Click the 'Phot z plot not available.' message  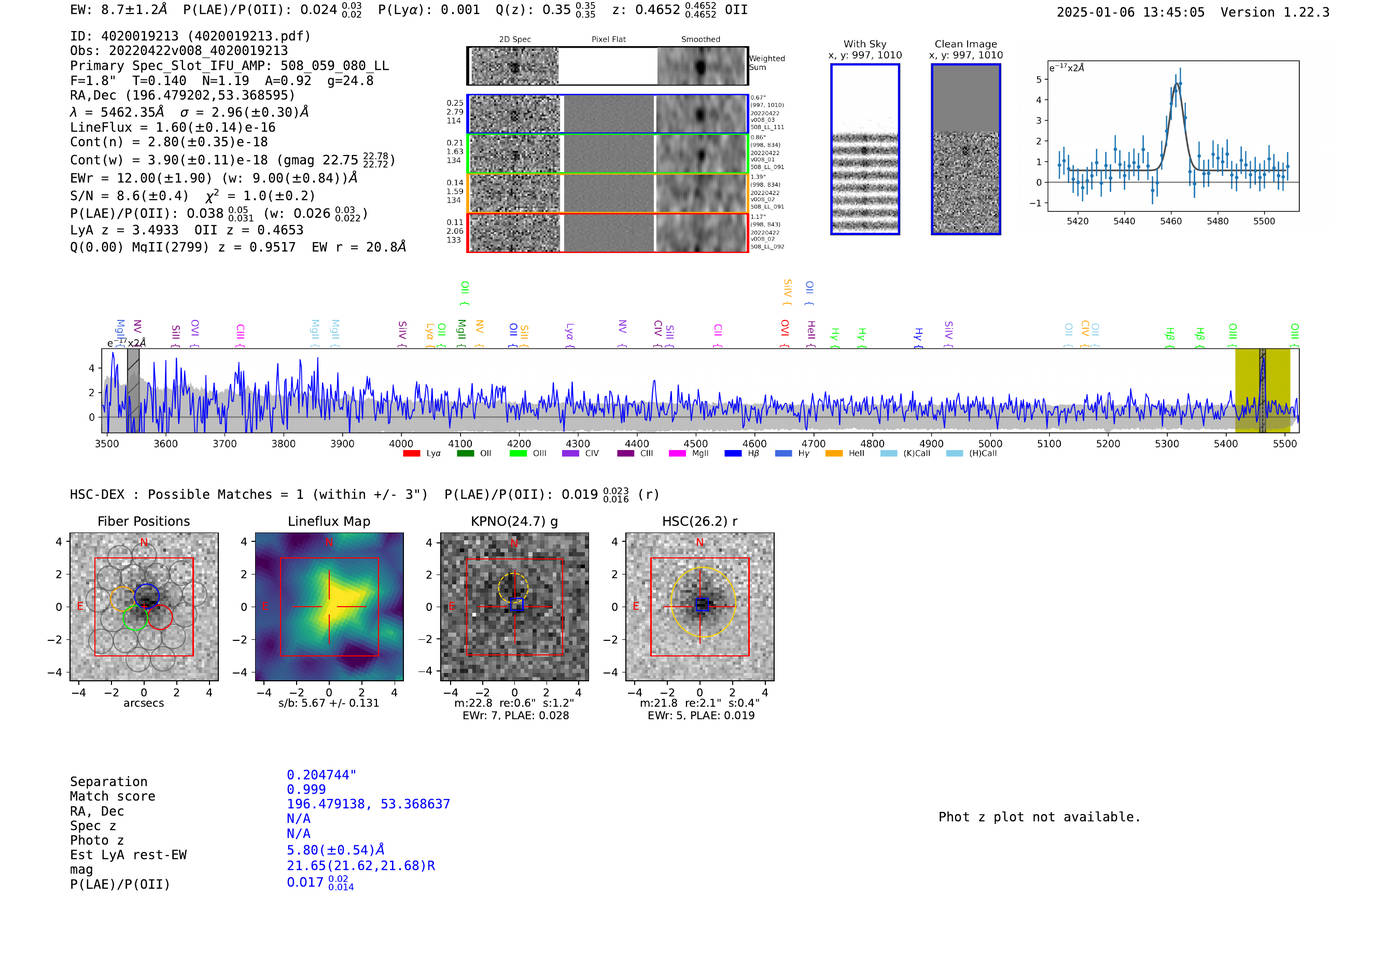[1039, 817]
